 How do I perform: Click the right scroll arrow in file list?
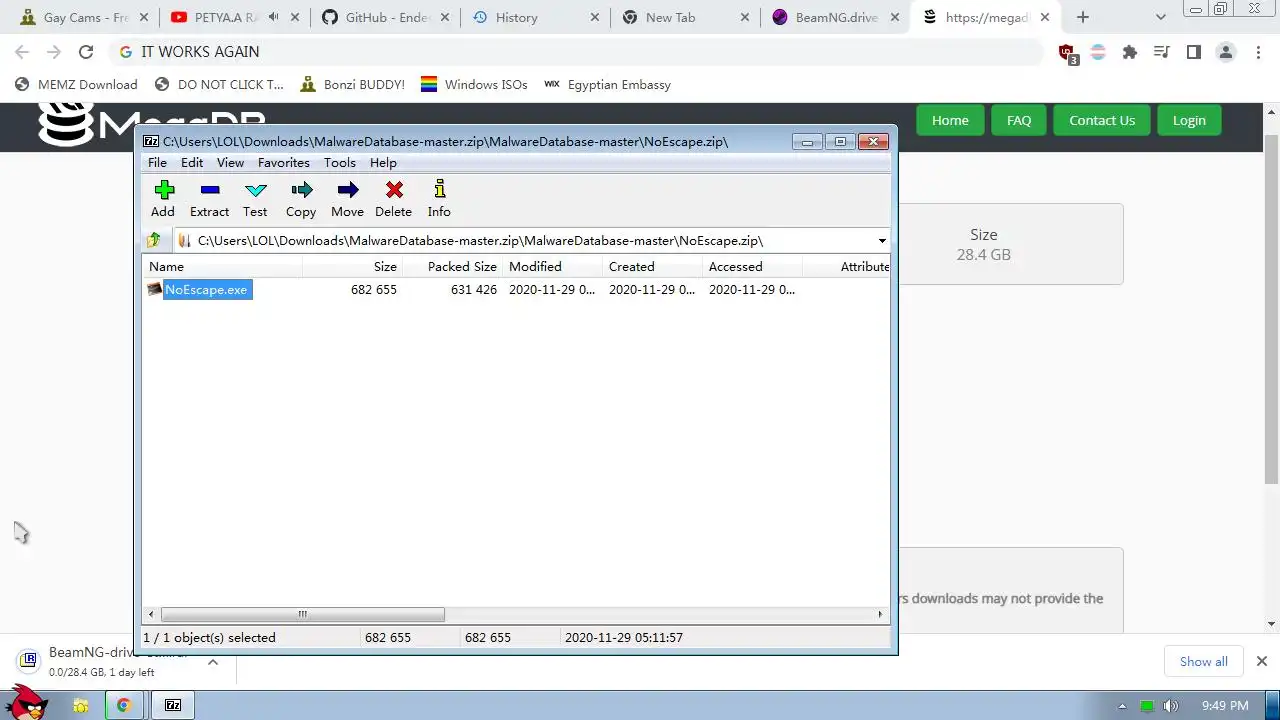point(880,614)
